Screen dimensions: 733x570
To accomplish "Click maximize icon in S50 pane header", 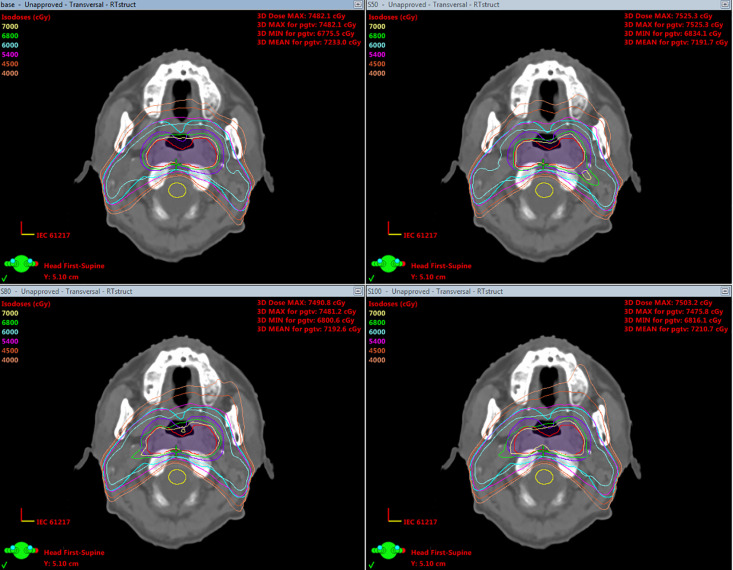I will click(x=725, y=4).
